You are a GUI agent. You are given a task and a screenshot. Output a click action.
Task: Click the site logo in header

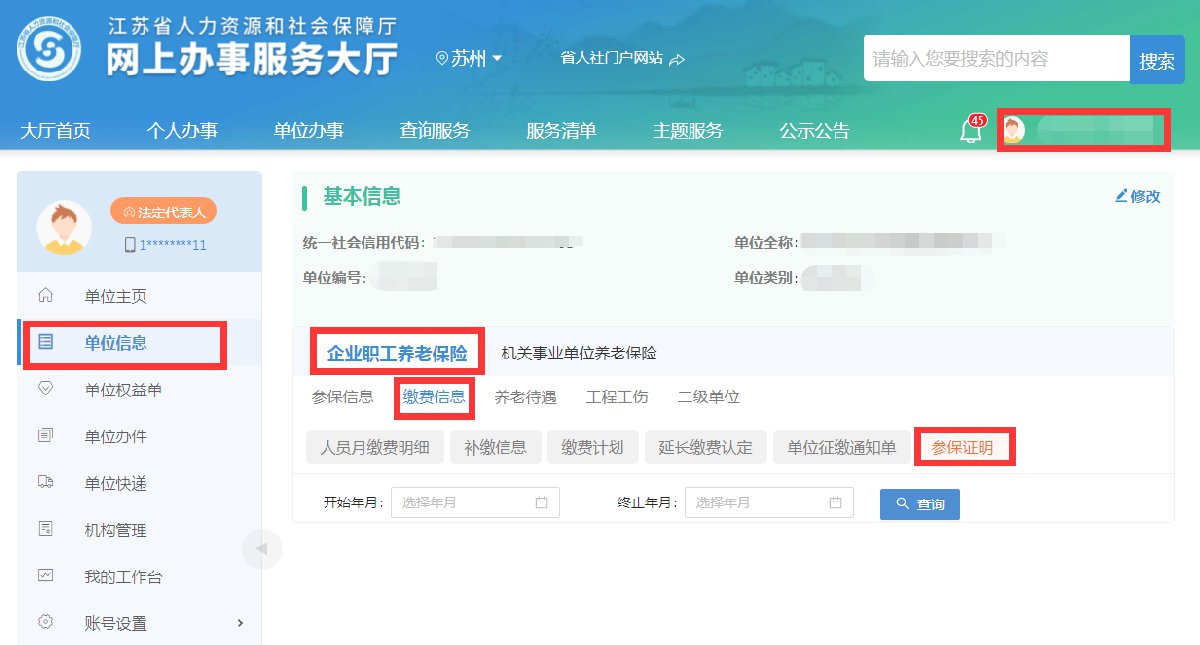[x=49, y=49]
